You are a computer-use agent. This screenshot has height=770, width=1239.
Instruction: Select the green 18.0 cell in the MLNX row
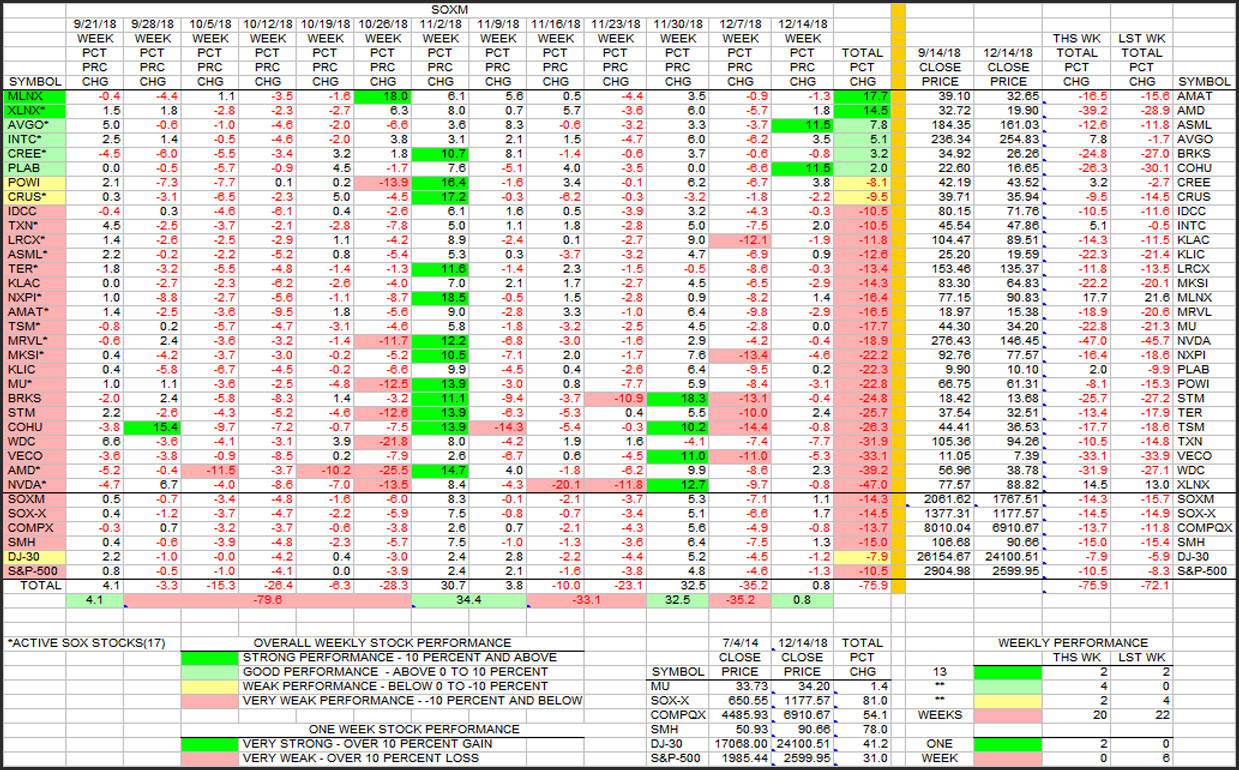(384, 96)
